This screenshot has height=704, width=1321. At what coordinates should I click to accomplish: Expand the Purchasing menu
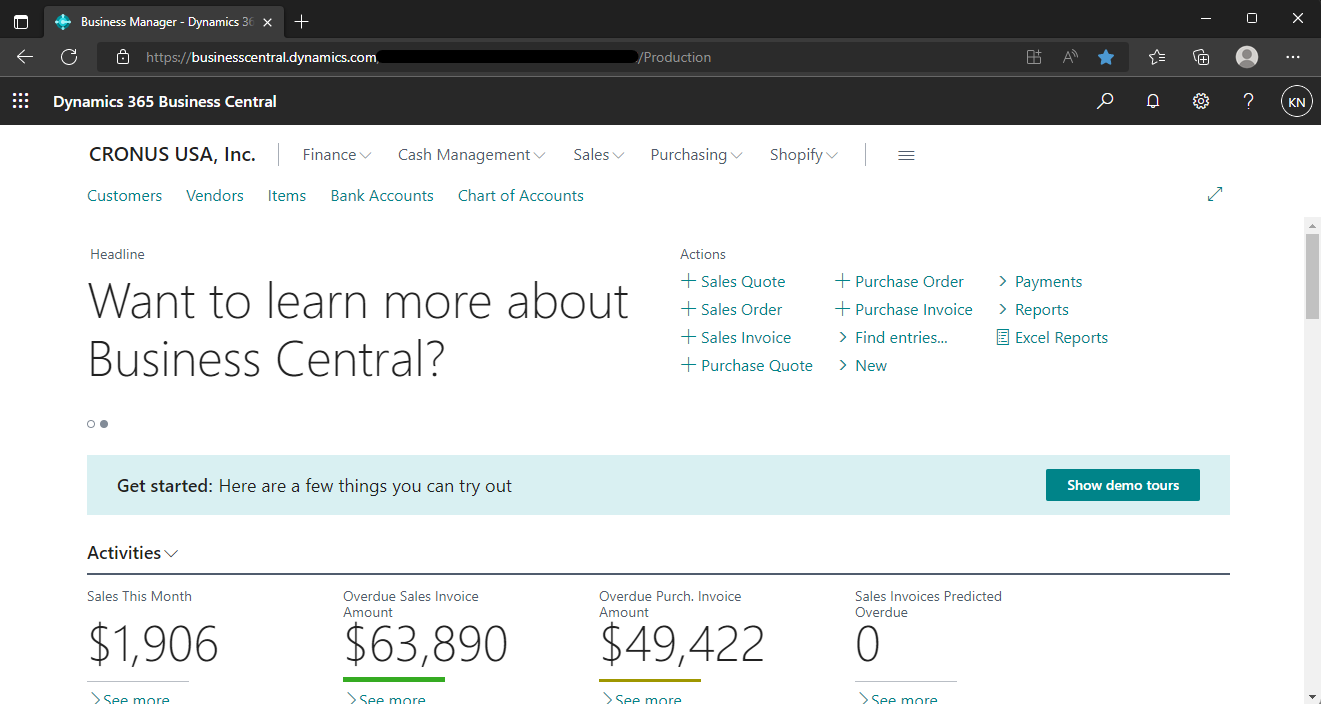[697, 155]
